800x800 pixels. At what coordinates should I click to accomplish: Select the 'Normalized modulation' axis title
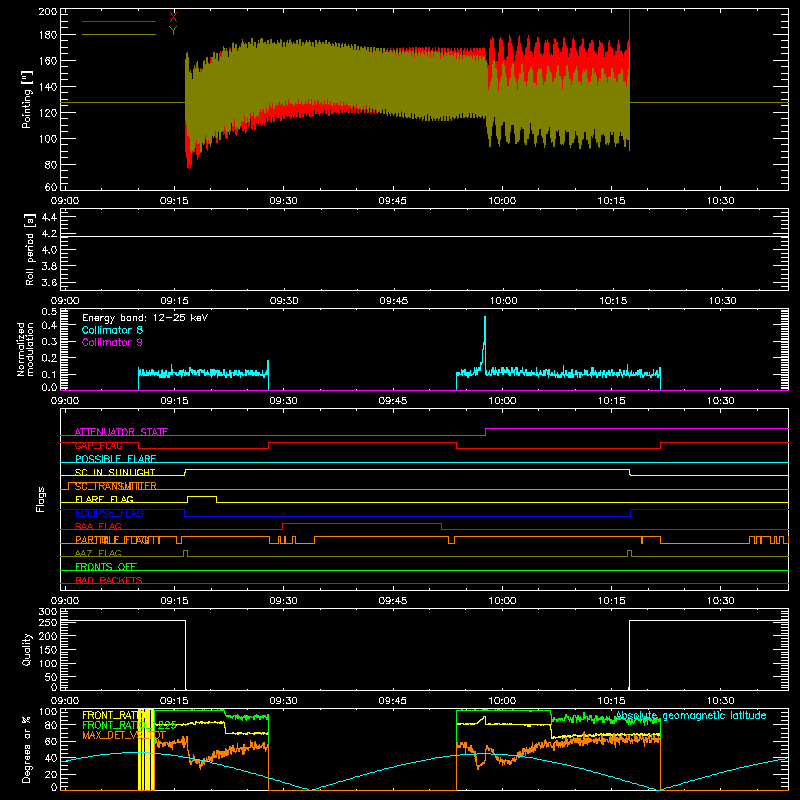click(25, 349)
